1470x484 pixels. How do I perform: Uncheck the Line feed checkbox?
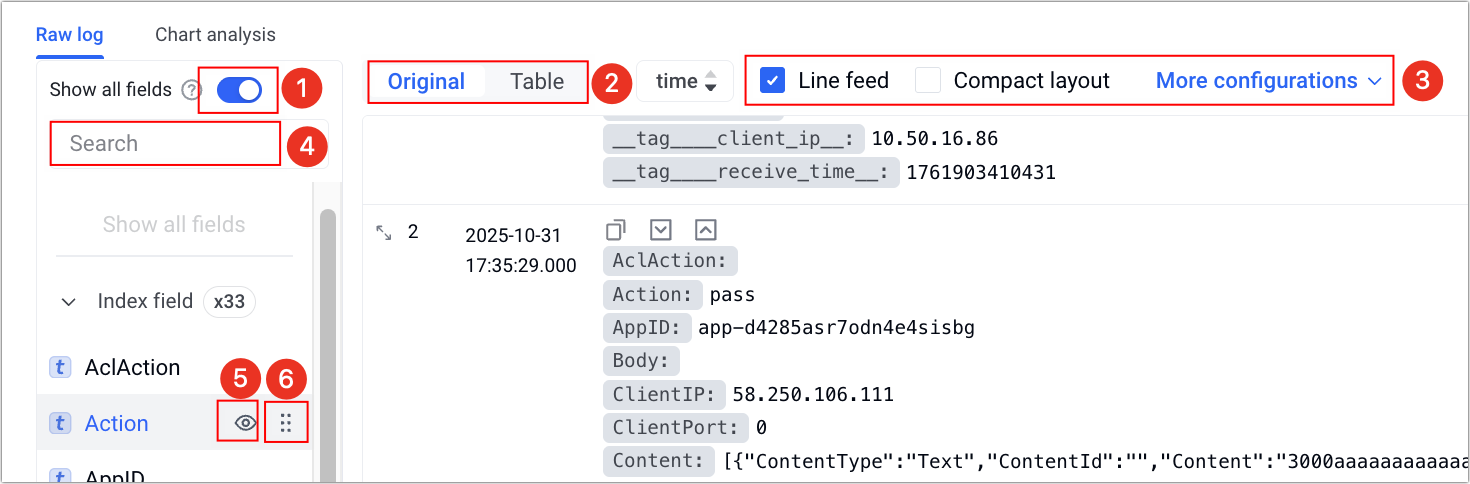(772, 81)
